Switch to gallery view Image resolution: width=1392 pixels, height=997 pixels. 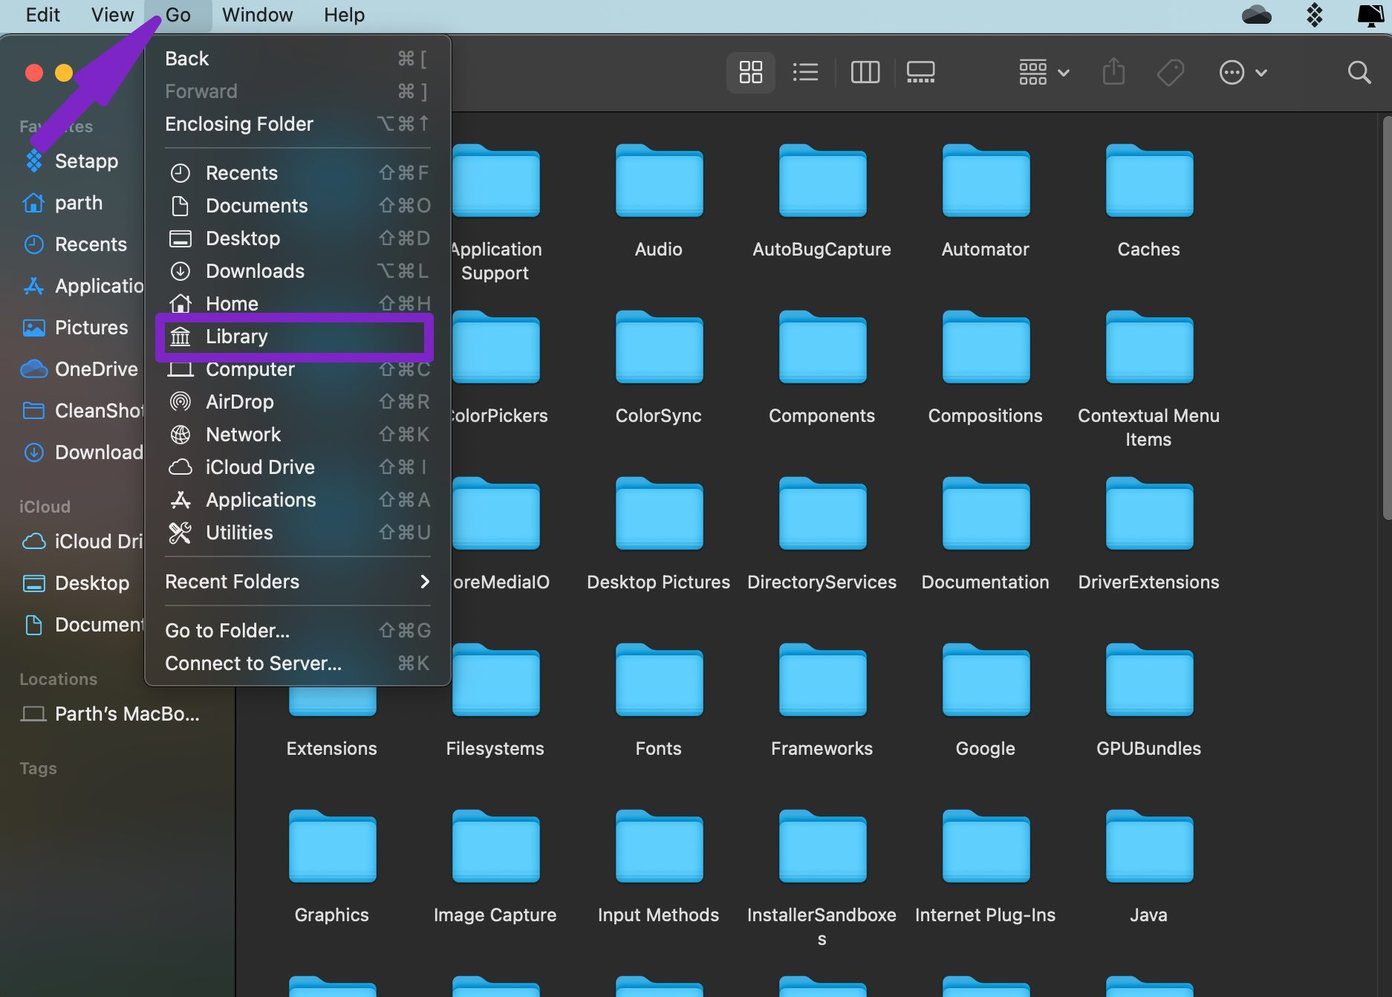pyautogui.click(x=920, y=72)
